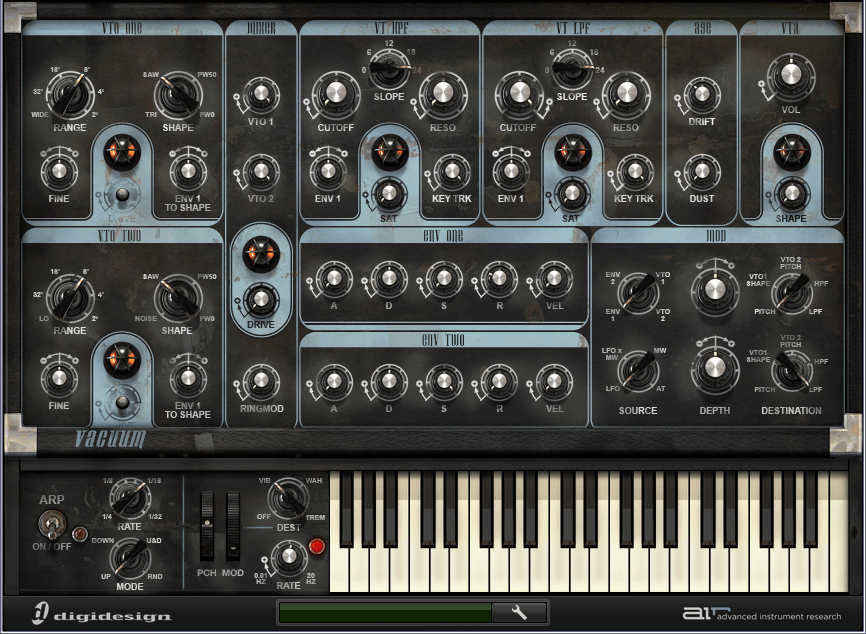Click the ARP MODE rotary selector
This screenshot has height=634, width=866.
(129, 555)
